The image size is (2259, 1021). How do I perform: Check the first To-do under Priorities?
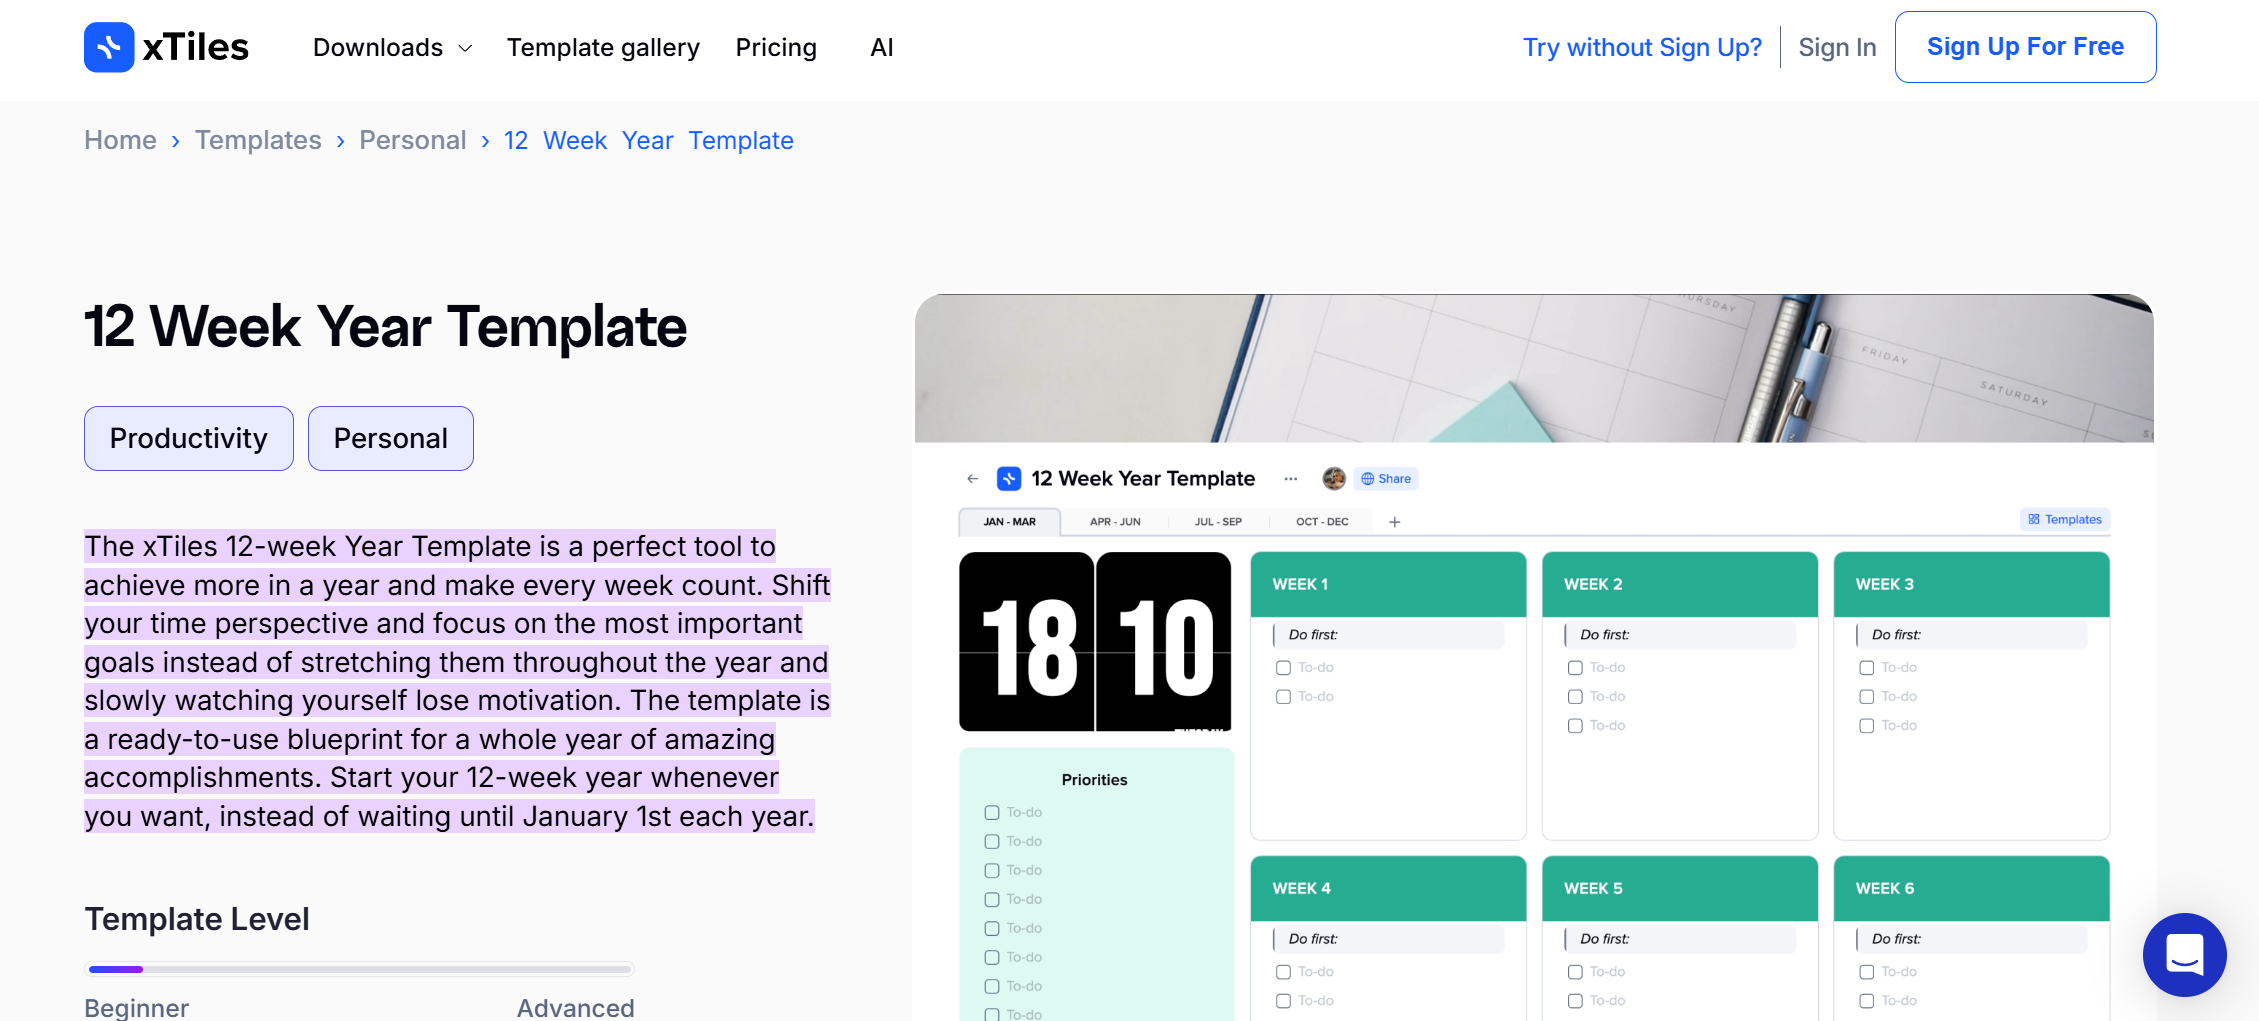click(x=992, y=813)
